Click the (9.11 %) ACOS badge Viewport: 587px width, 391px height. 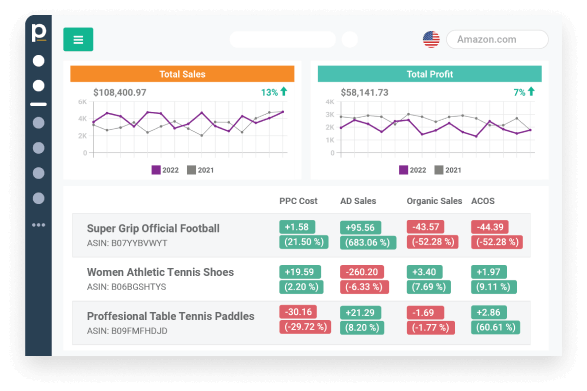494,287
